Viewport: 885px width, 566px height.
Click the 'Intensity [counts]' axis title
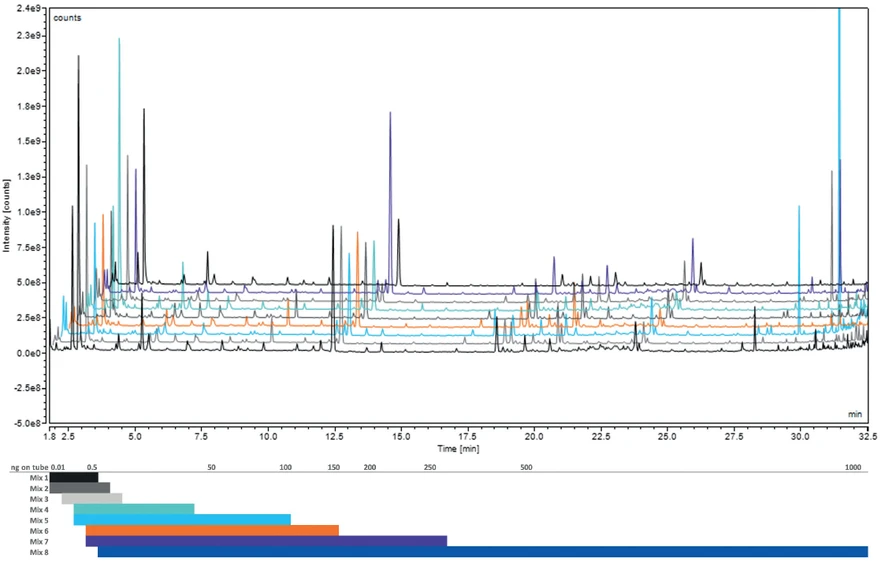6,214
